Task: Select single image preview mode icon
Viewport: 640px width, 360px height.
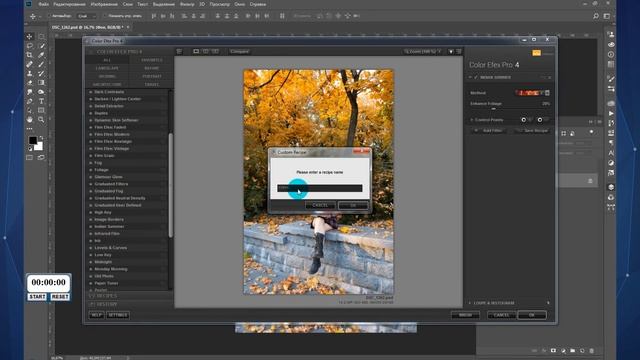Action: pos(196,51)
